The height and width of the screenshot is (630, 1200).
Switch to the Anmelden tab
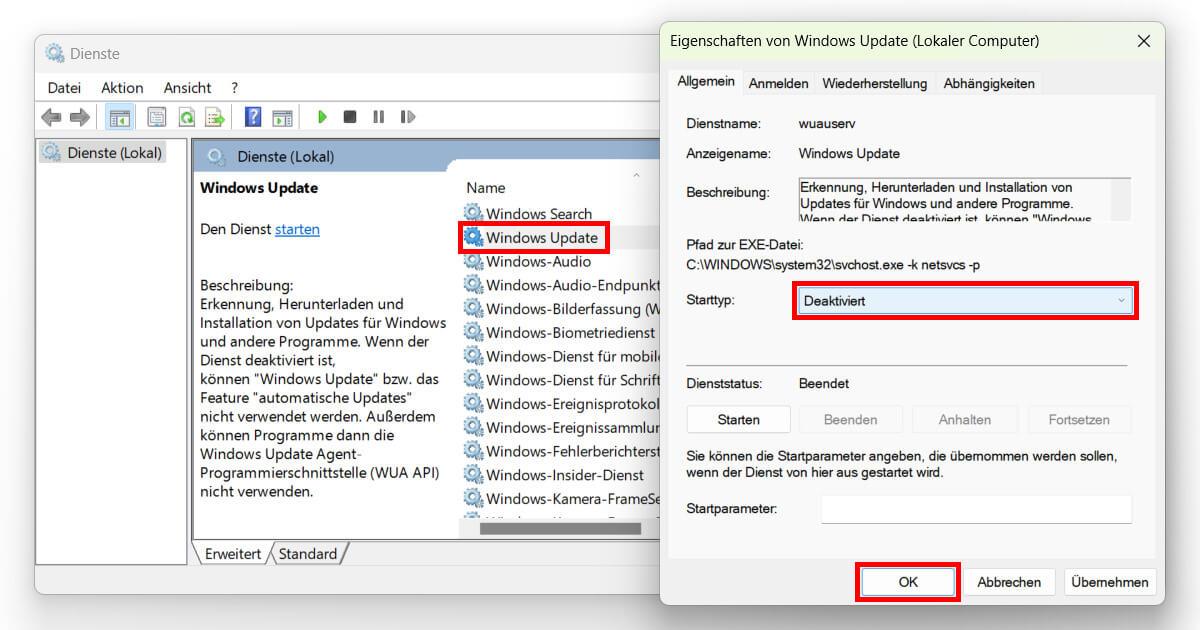pyautogui.click(x=778, y=83)
